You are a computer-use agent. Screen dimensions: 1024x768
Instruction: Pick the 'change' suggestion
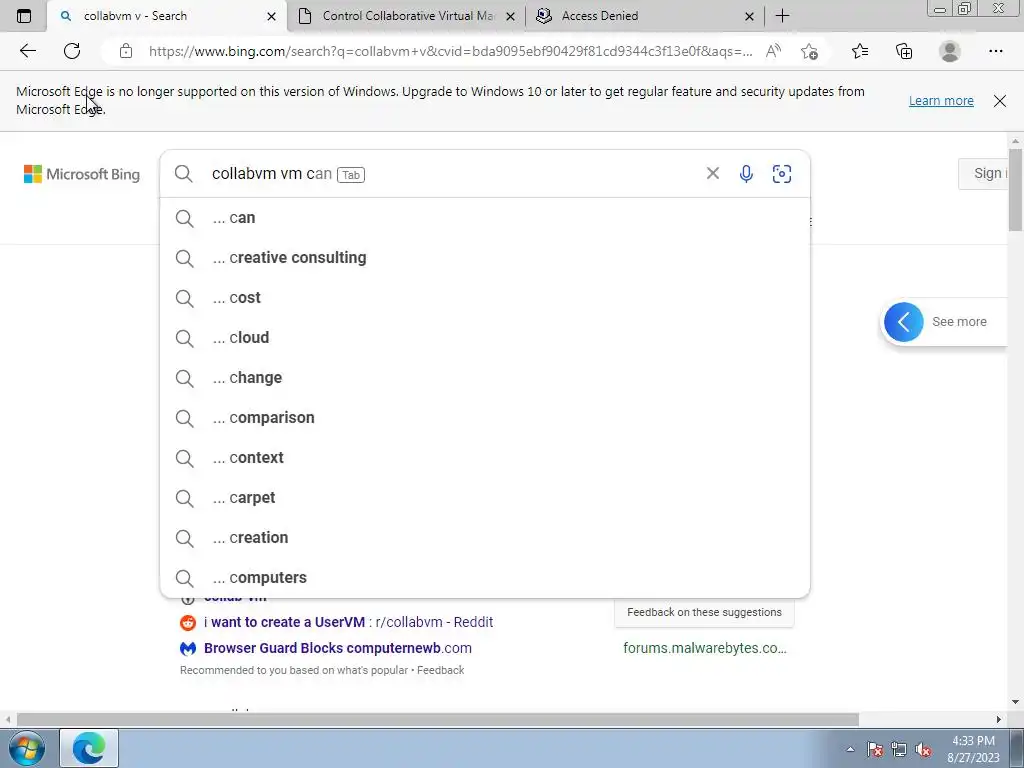pos(485,377)
